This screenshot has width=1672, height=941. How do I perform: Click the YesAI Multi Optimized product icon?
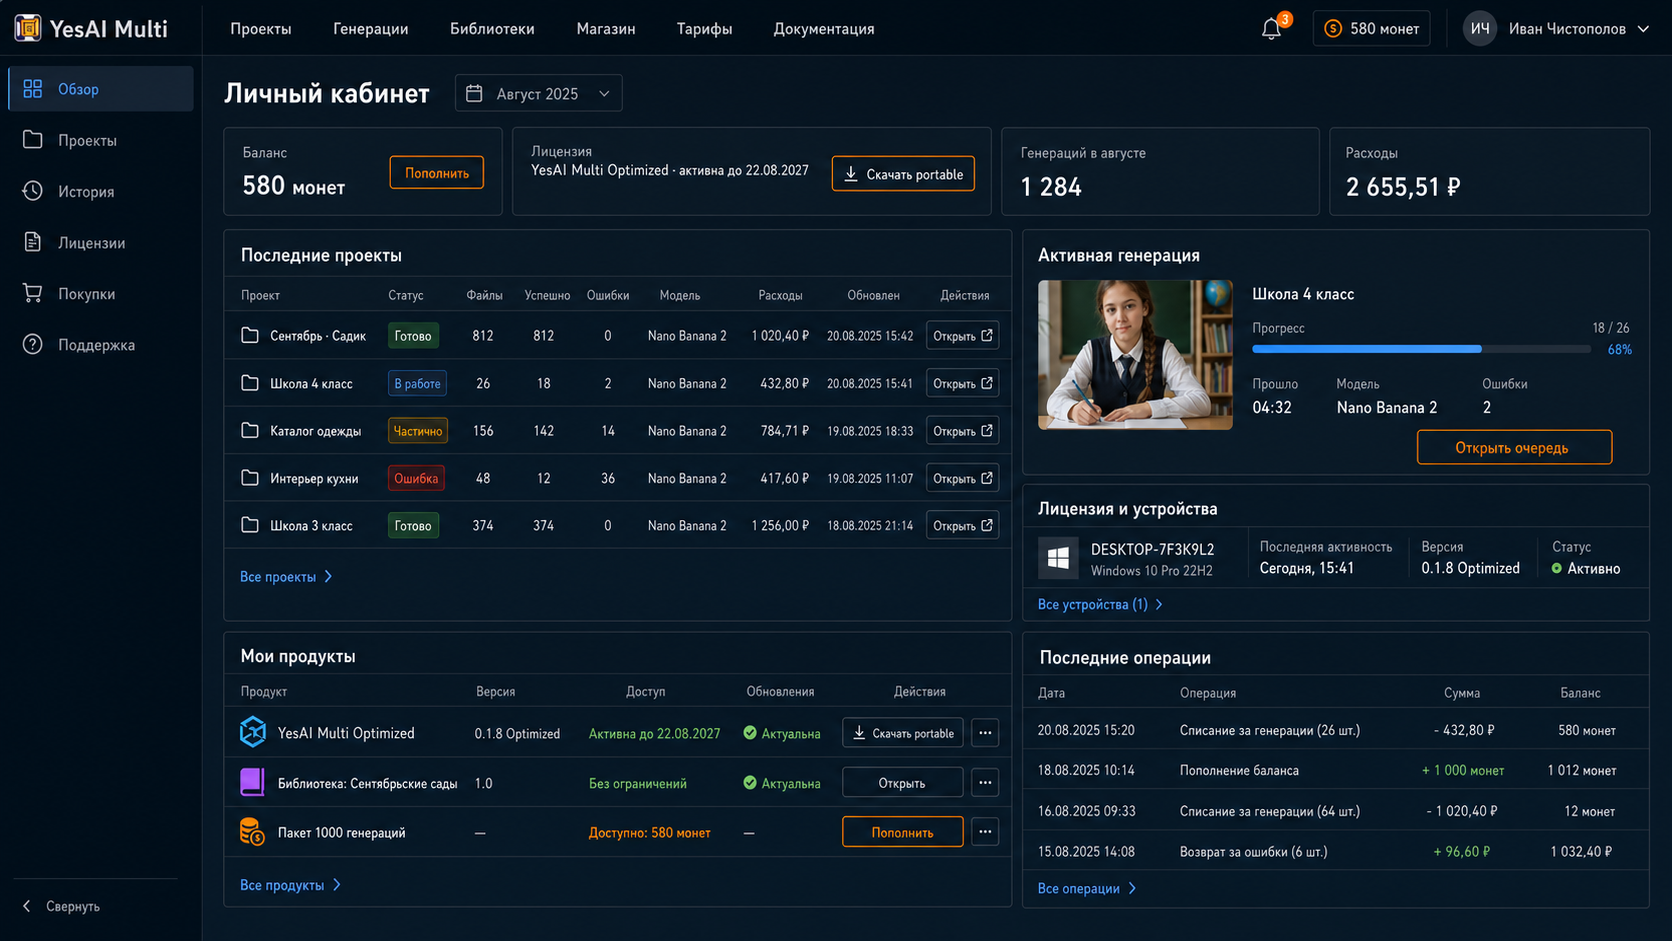pyautogui.click(x=253, y=732)
